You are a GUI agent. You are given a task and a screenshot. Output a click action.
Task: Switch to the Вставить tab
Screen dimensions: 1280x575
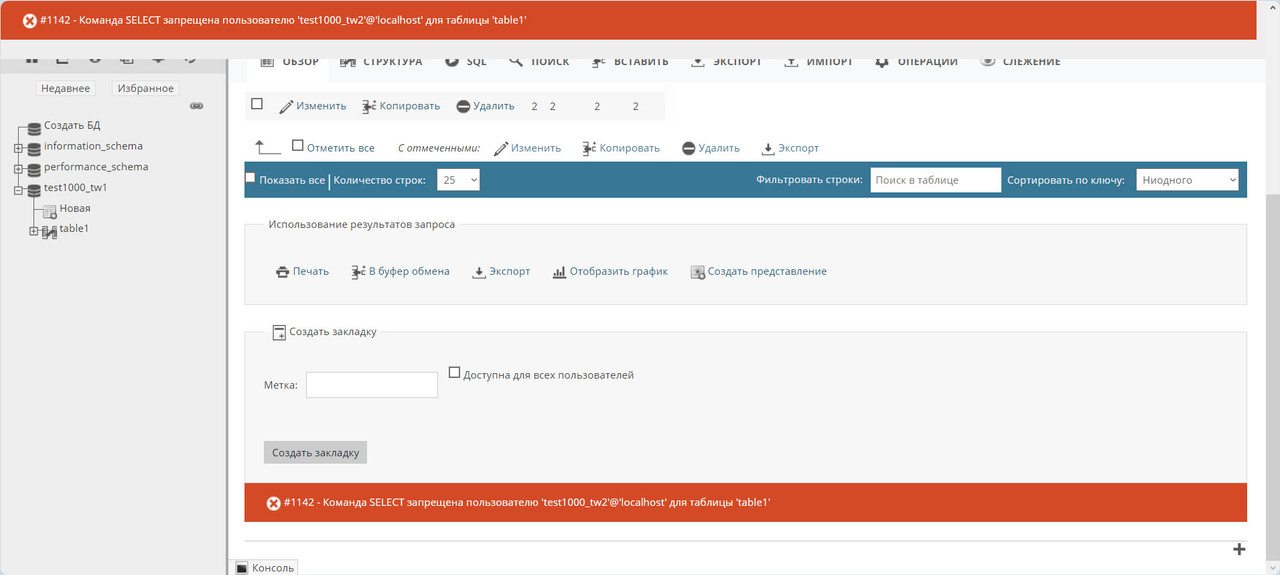coord(629,61)
